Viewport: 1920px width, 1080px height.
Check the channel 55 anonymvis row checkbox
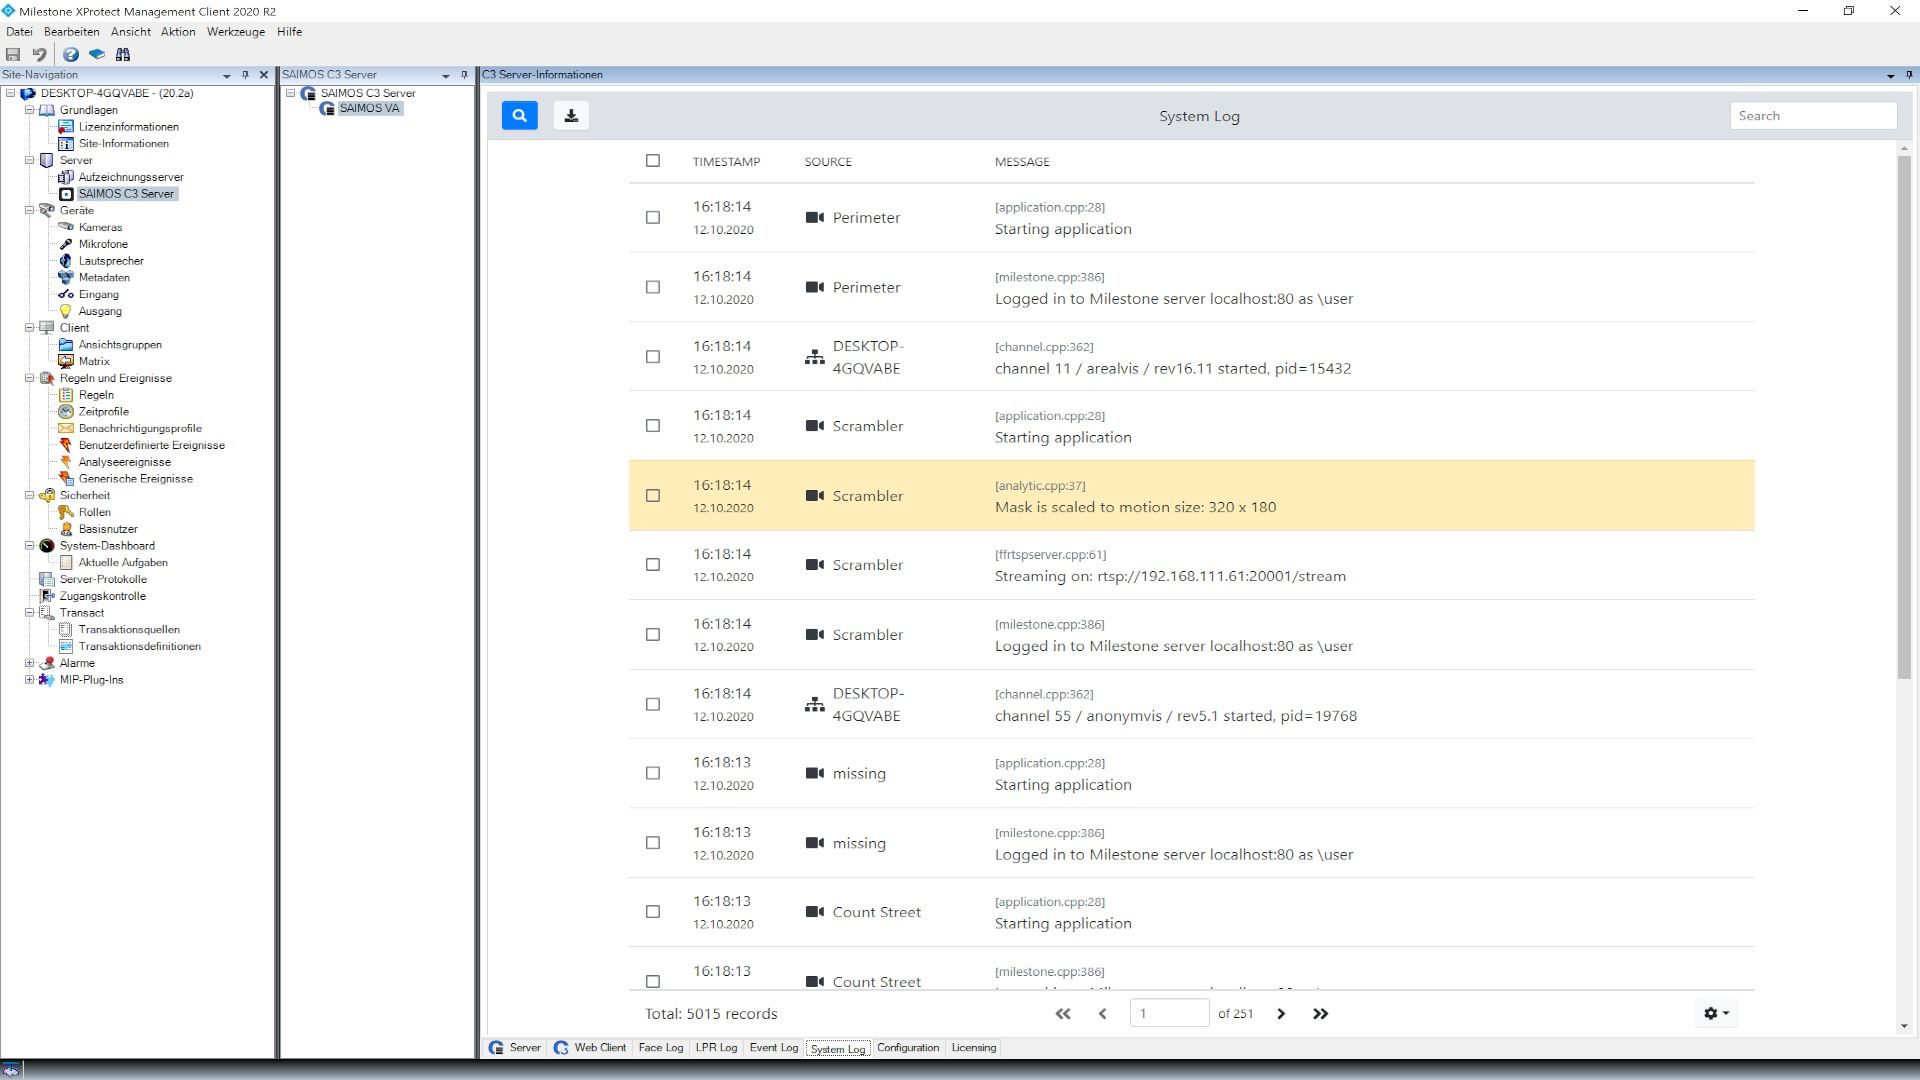653,704
